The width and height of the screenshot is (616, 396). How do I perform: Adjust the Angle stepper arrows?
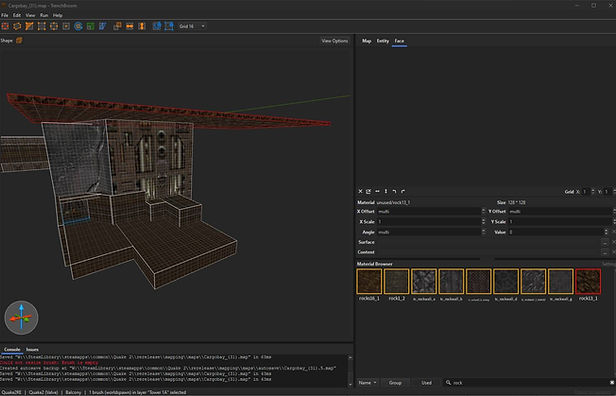(483, 232)
